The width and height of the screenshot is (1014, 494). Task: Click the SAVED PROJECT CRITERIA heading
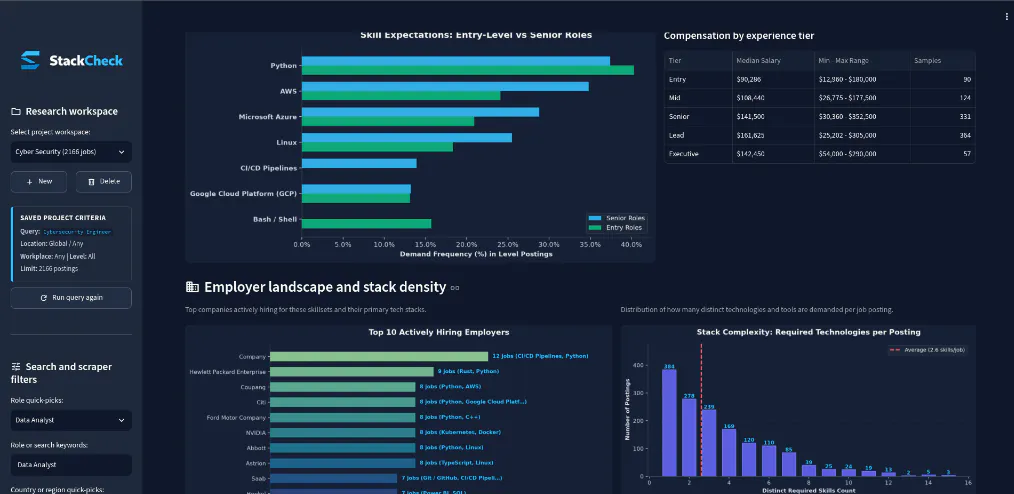(x=63, y=218)
